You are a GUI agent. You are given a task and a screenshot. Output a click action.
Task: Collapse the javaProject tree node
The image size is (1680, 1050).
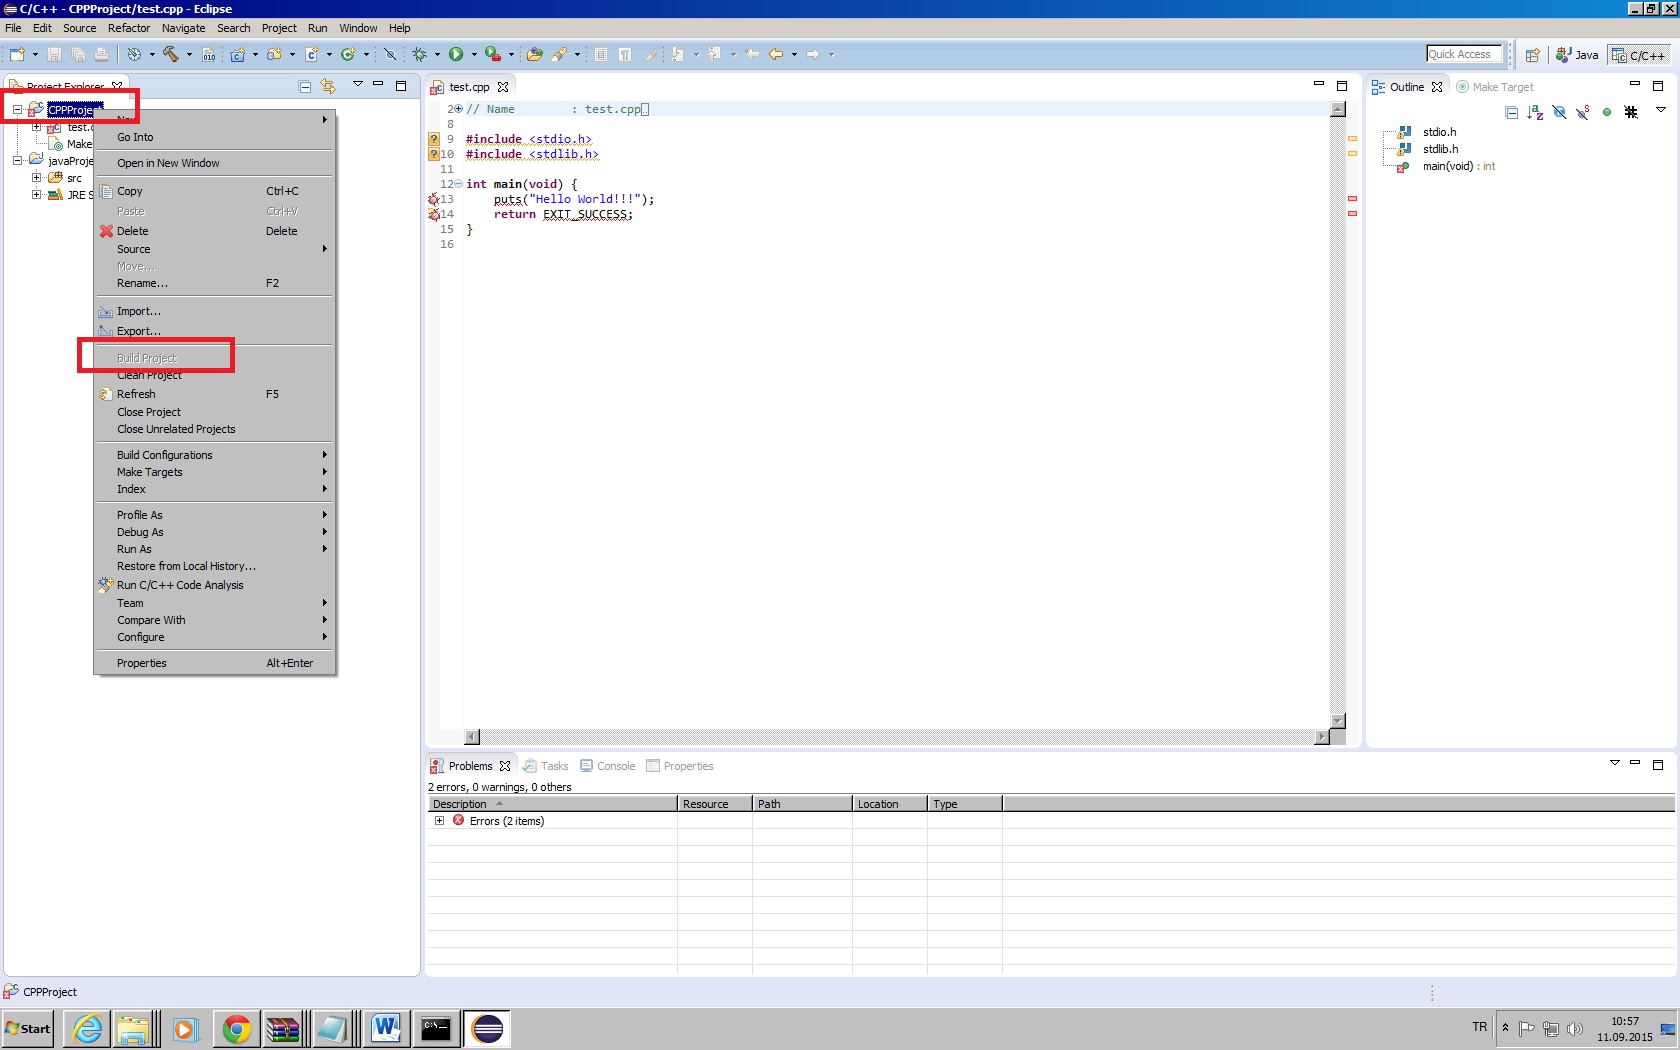coord(17,160)
